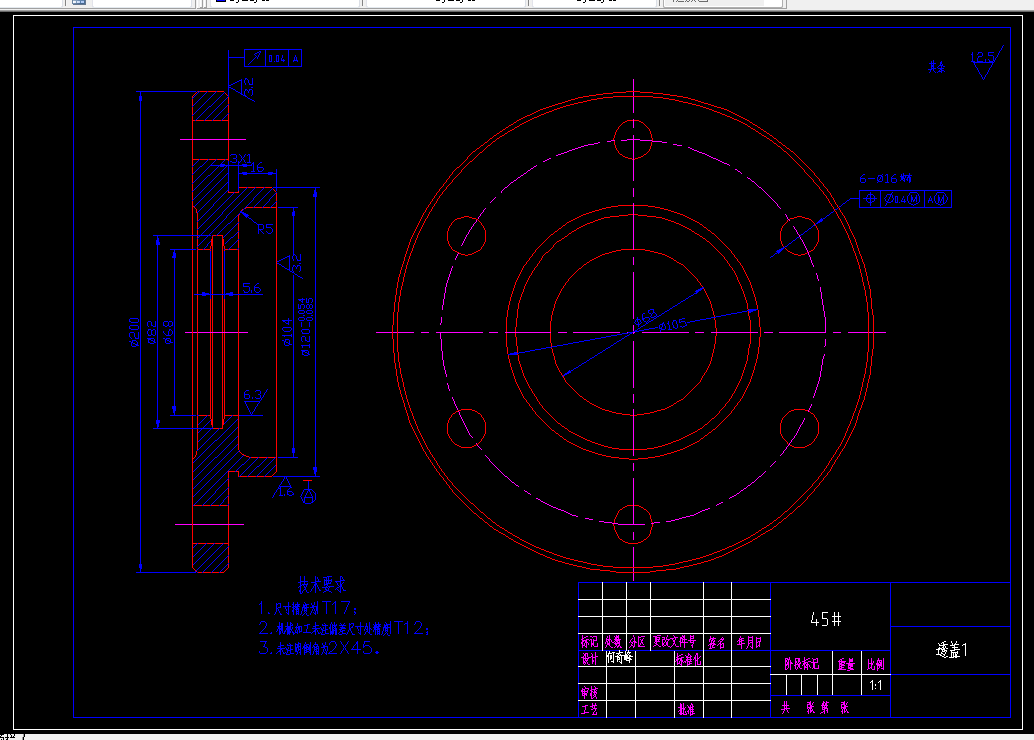1034x740 pixels.
Task: Select the 更改文件号 cell
Action: tap(675, 642)
